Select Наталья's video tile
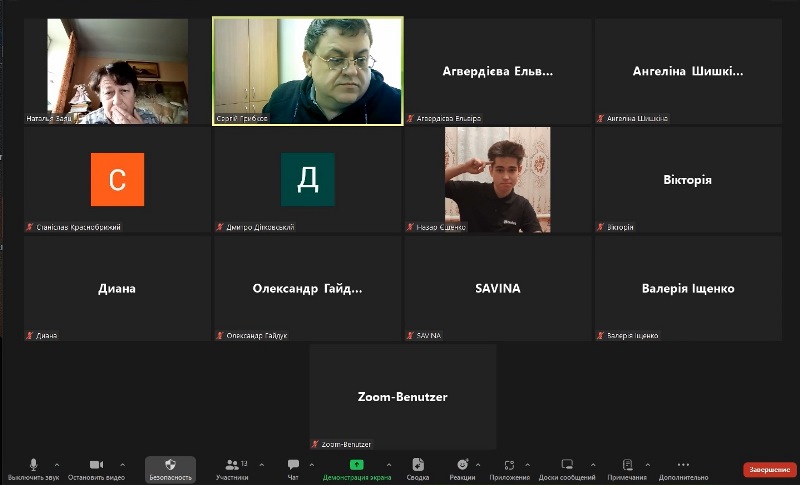Image resolution: width=800 pixels, height=485 pixels. (118, 71)
